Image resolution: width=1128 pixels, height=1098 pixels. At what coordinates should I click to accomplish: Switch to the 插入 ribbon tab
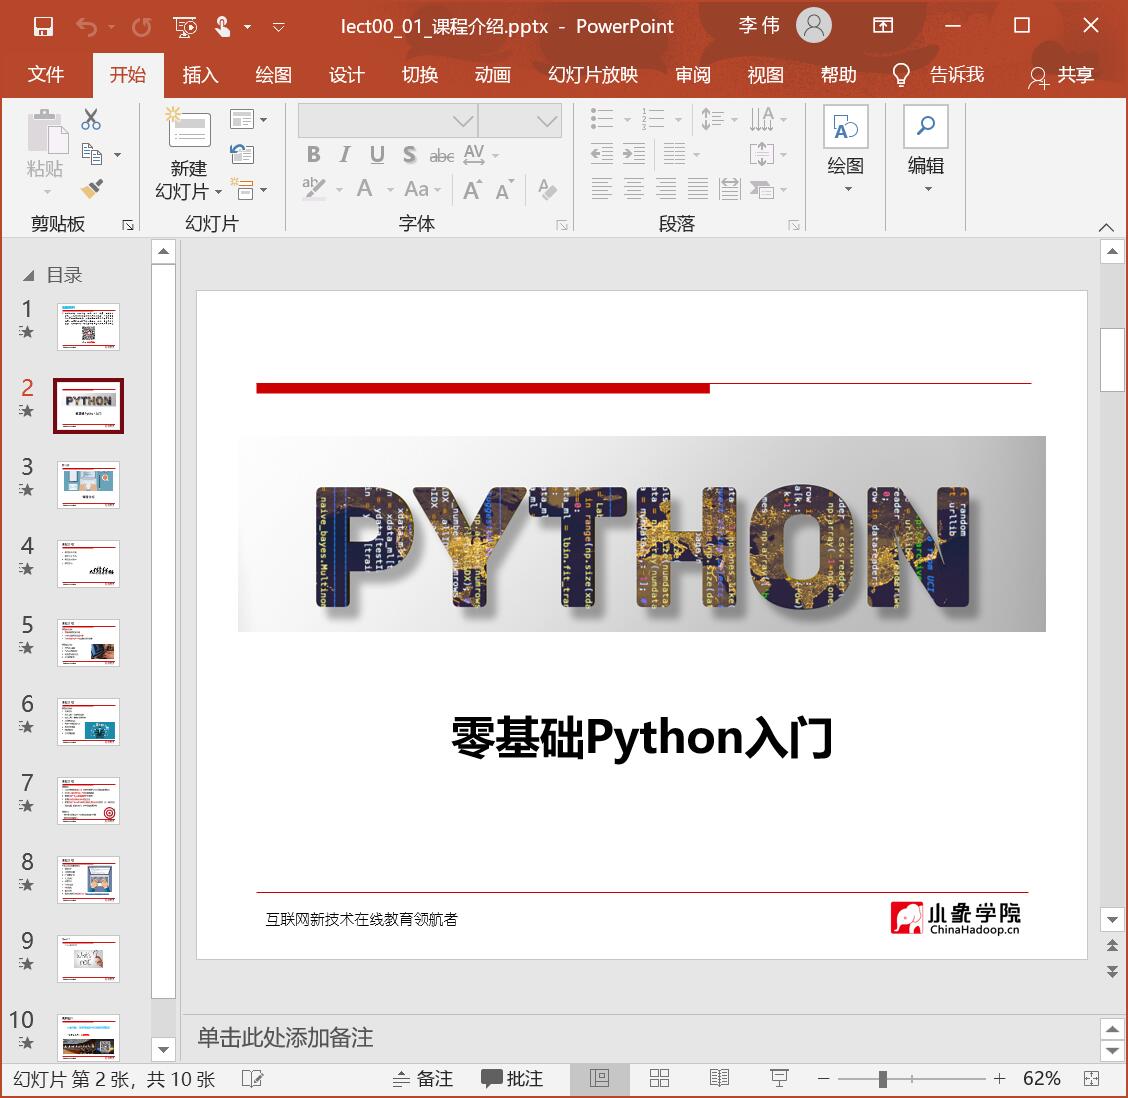point(200,74)
